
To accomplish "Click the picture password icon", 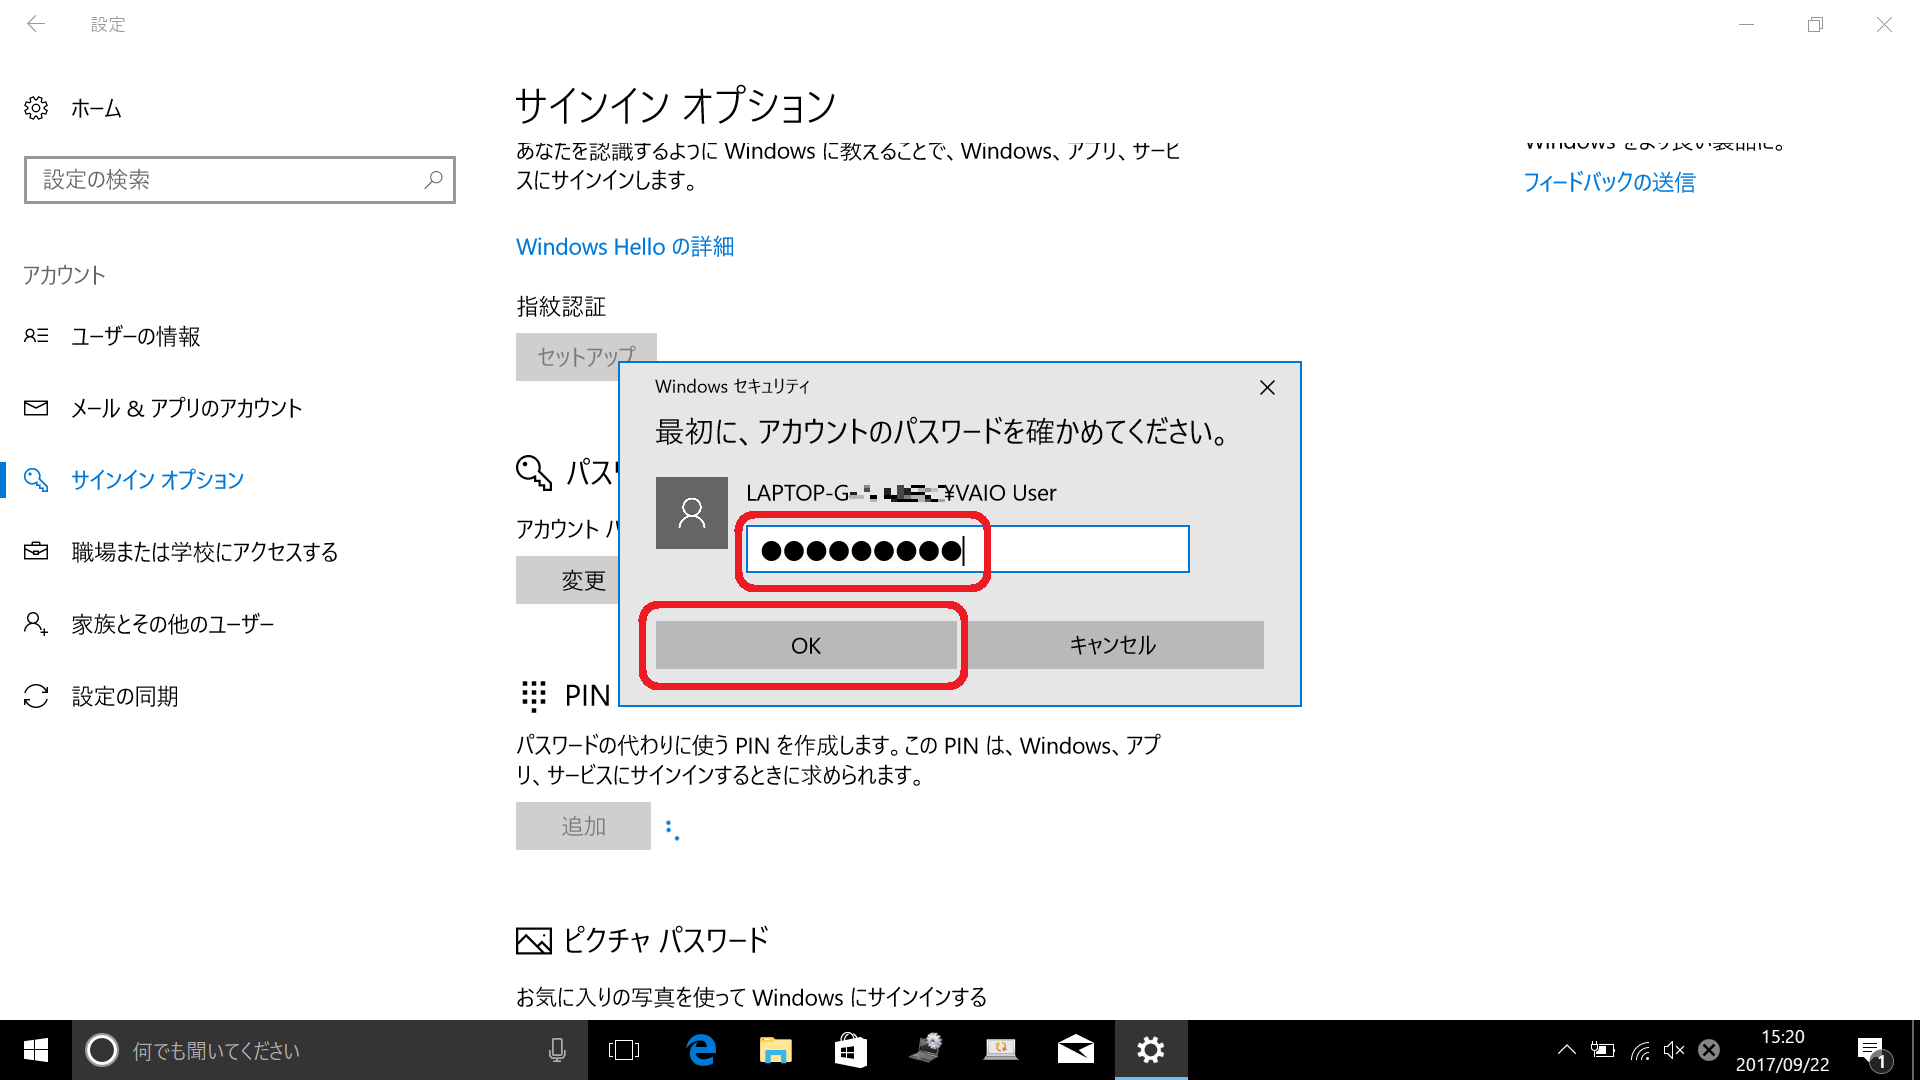I will [x=534, y=940].
